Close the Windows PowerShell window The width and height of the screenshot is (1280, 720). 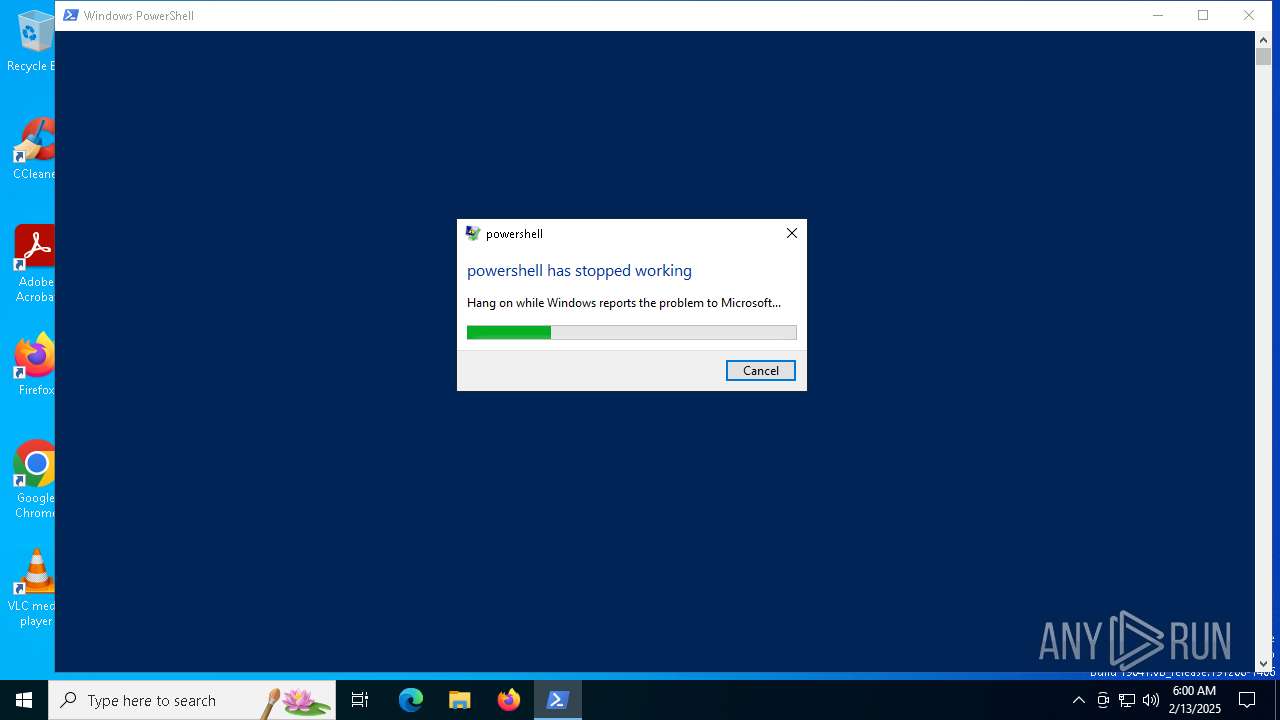1249,15
